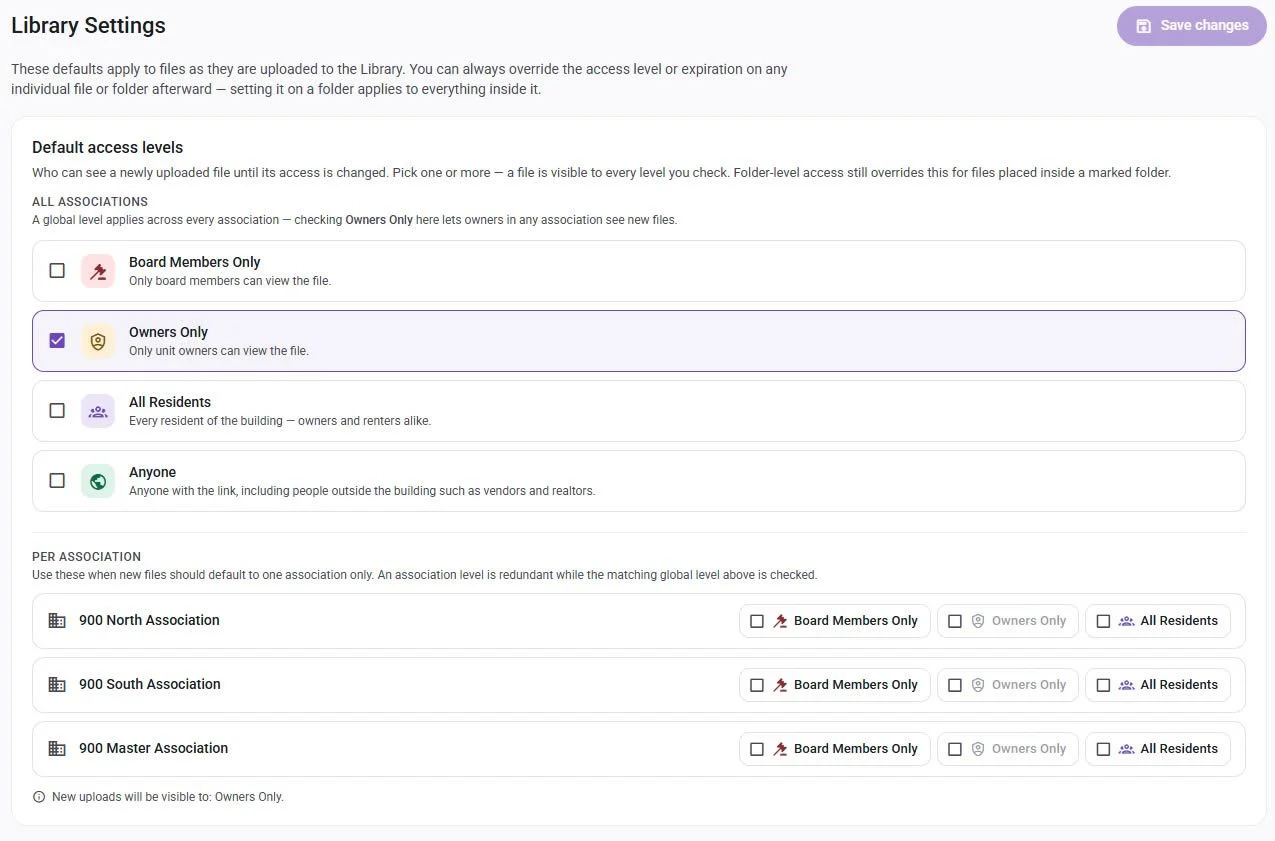1275x841 pixels.
Task: Click gavel icon in 900 Master Board Members chip
Action: (x=780, y=749)
